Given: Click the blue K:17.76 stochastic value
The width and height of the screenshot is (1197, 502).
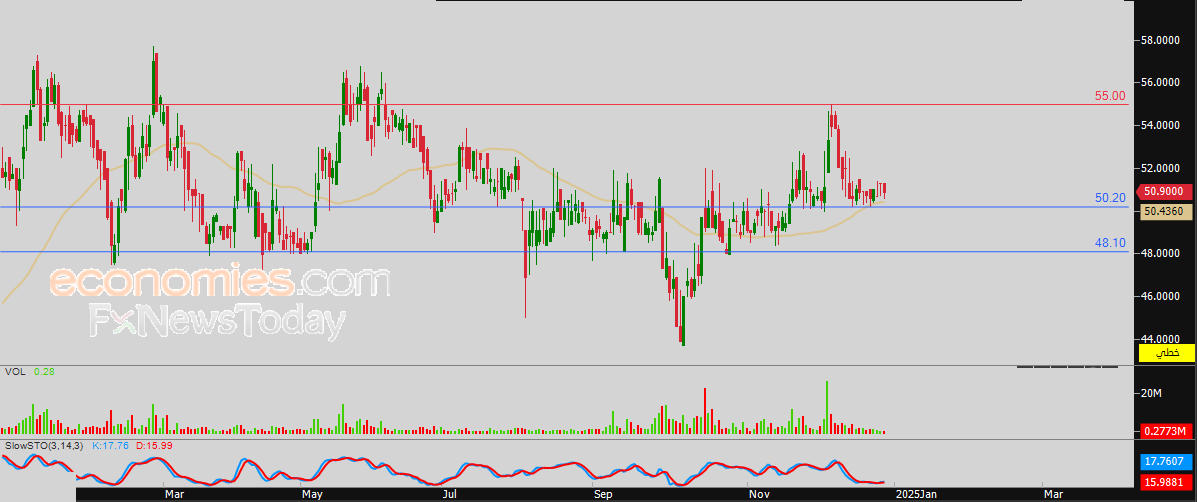Looking at the screenshot, I should click(111, 445).
